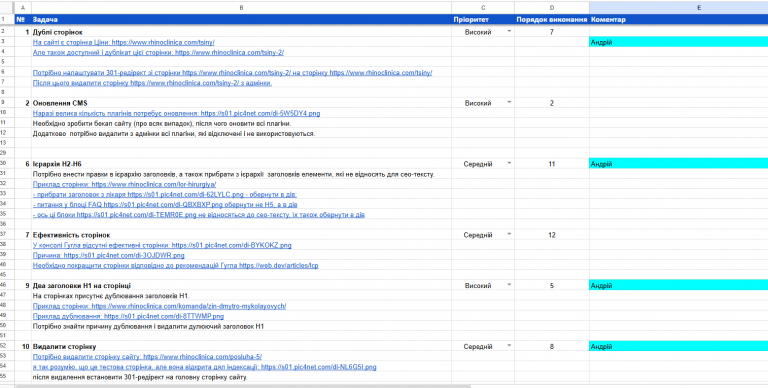Open link Причина di-3OJDWR.png
The image size is (768, 388).
click(x=109, y=255)
